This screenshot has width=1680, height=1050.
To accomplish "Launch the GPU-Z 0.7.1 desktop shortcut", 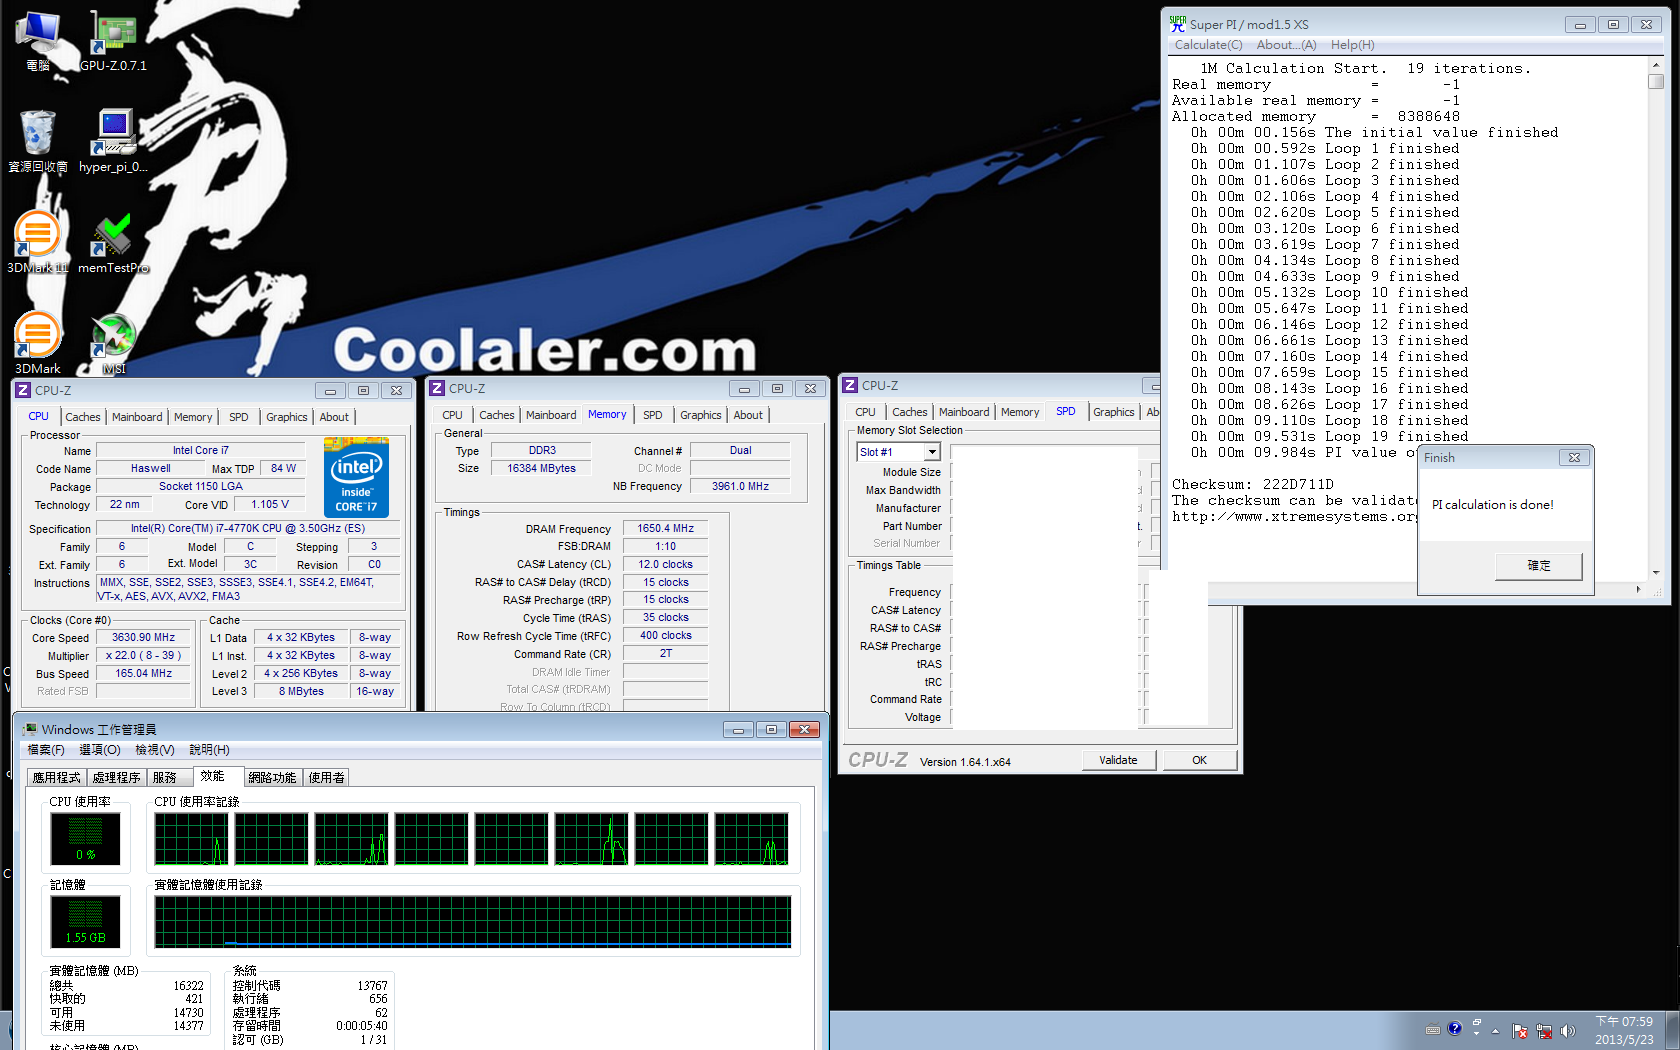I will (113, 41).
